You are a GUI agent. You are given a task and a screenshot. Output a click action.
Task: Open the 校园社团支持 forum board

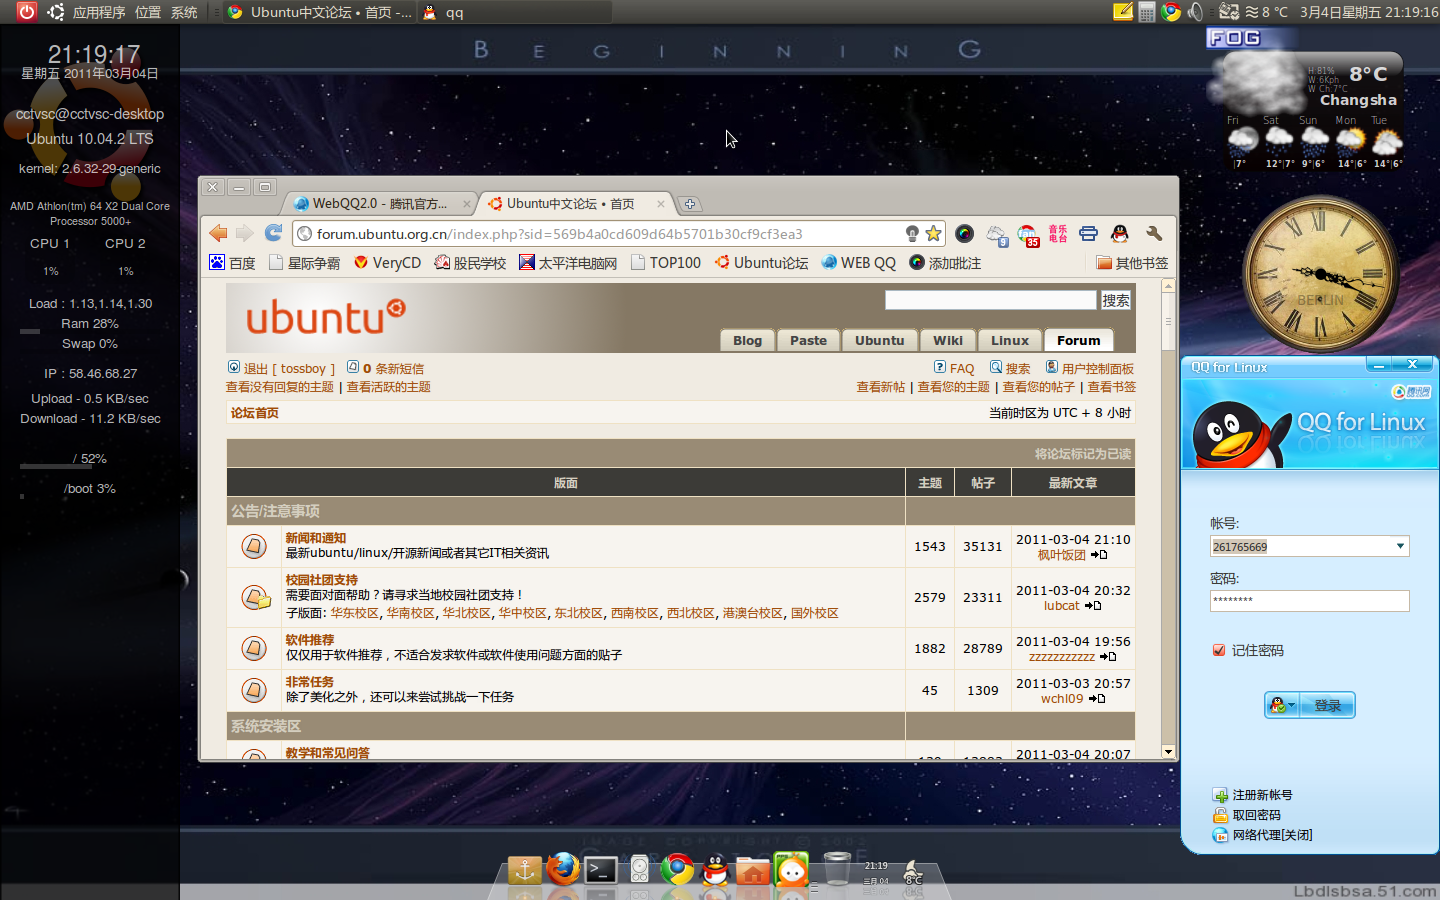point(321,580)
